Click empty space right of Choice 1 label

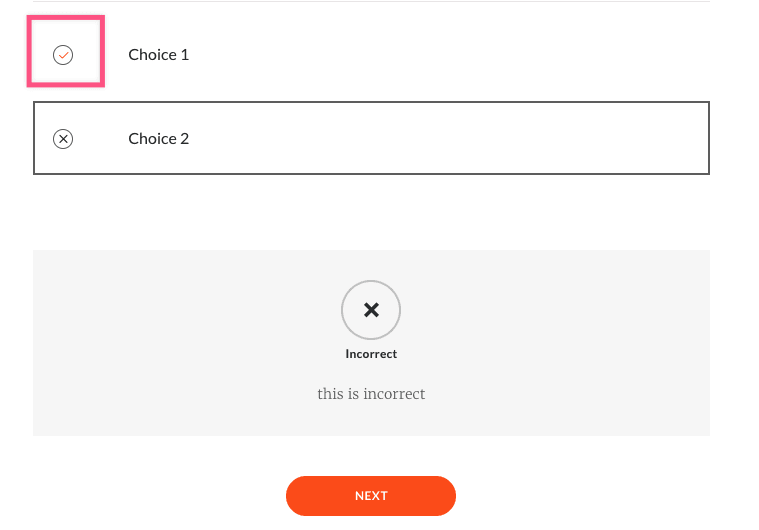click(450, 55)
